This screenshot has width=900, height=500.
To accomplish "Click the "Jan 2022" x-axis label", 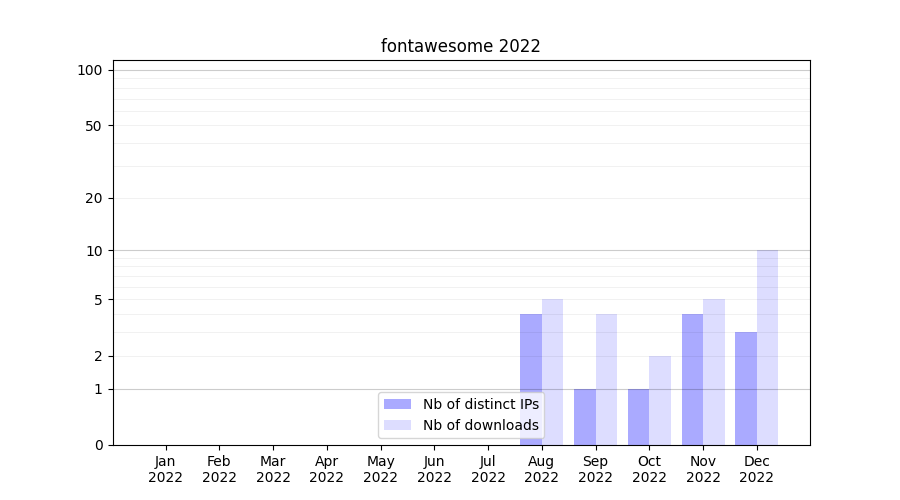I will coord(165,469).
